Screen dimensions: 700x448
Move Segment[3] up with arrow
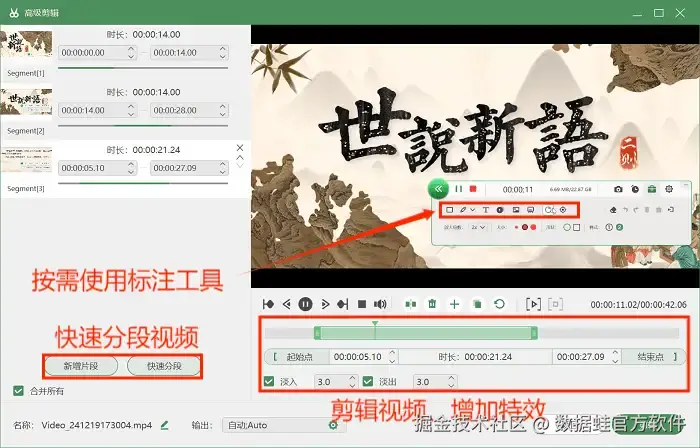pos(240,158)
